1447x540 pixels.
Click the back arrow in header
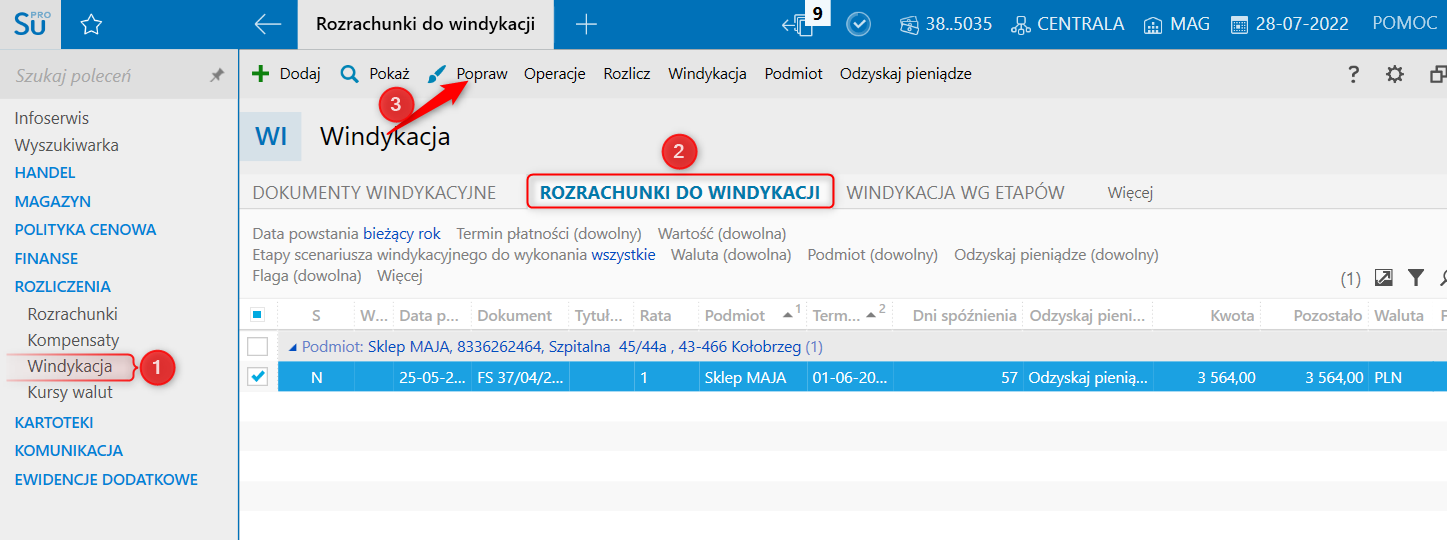pyautogui.click(x=267, y=25)
